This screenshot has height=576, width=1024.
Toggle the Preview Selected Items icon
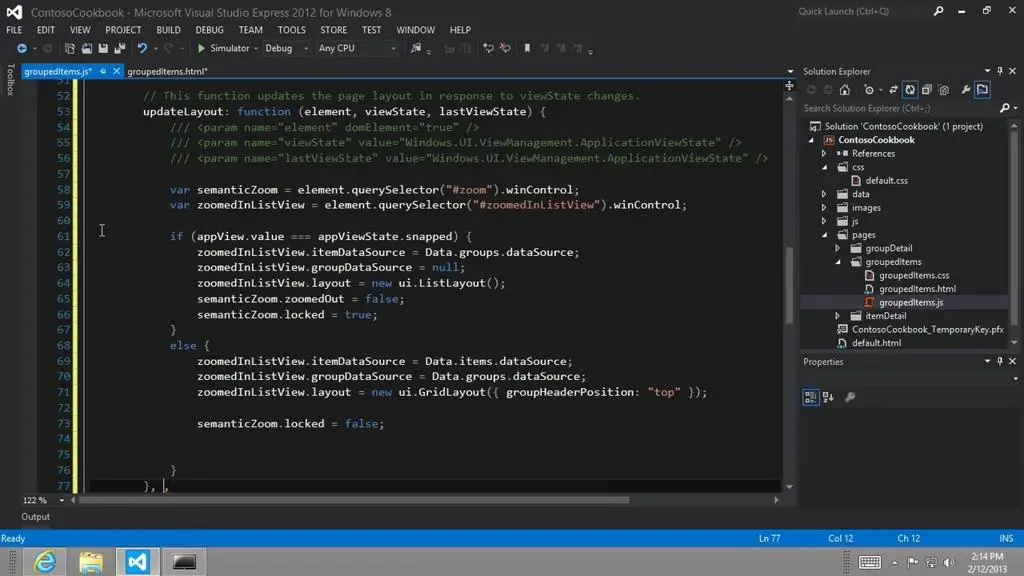click(982, 90)
